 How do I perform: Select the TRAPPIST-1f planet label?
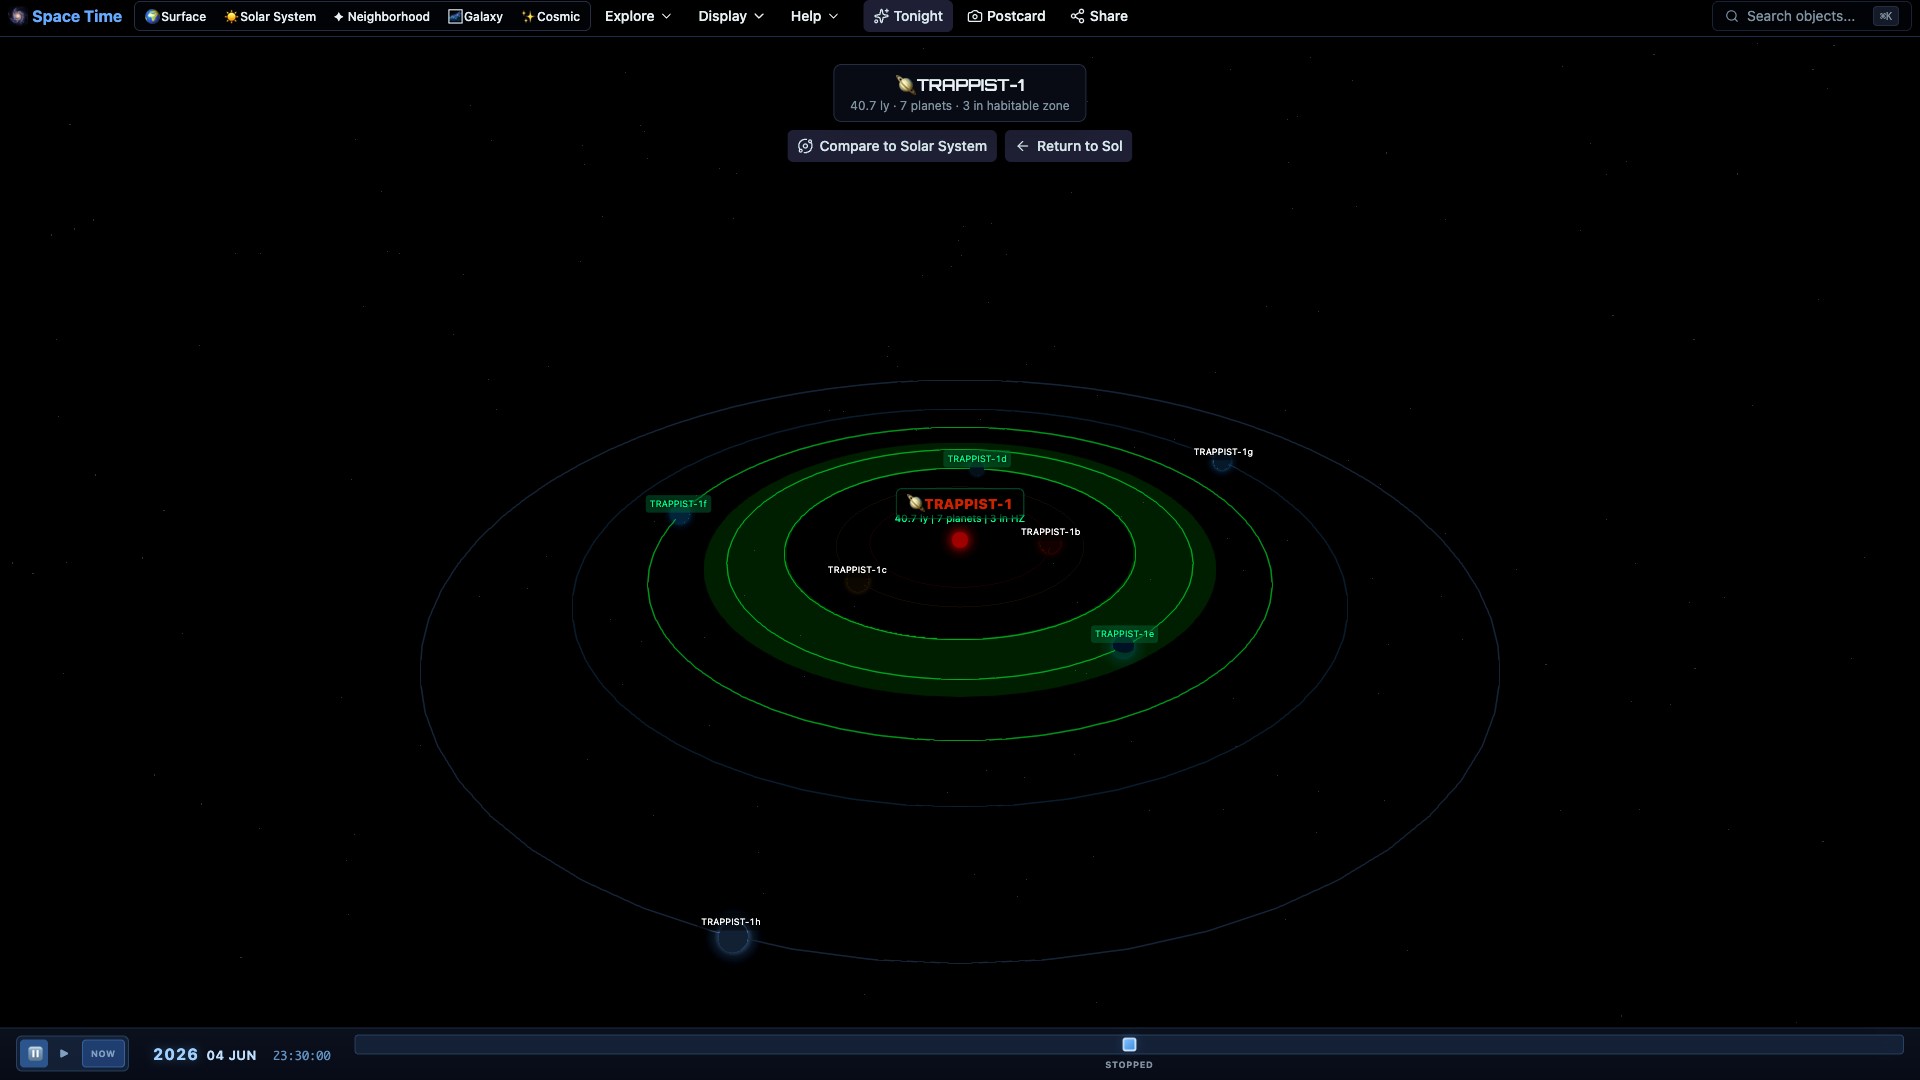tap(678, 504)
